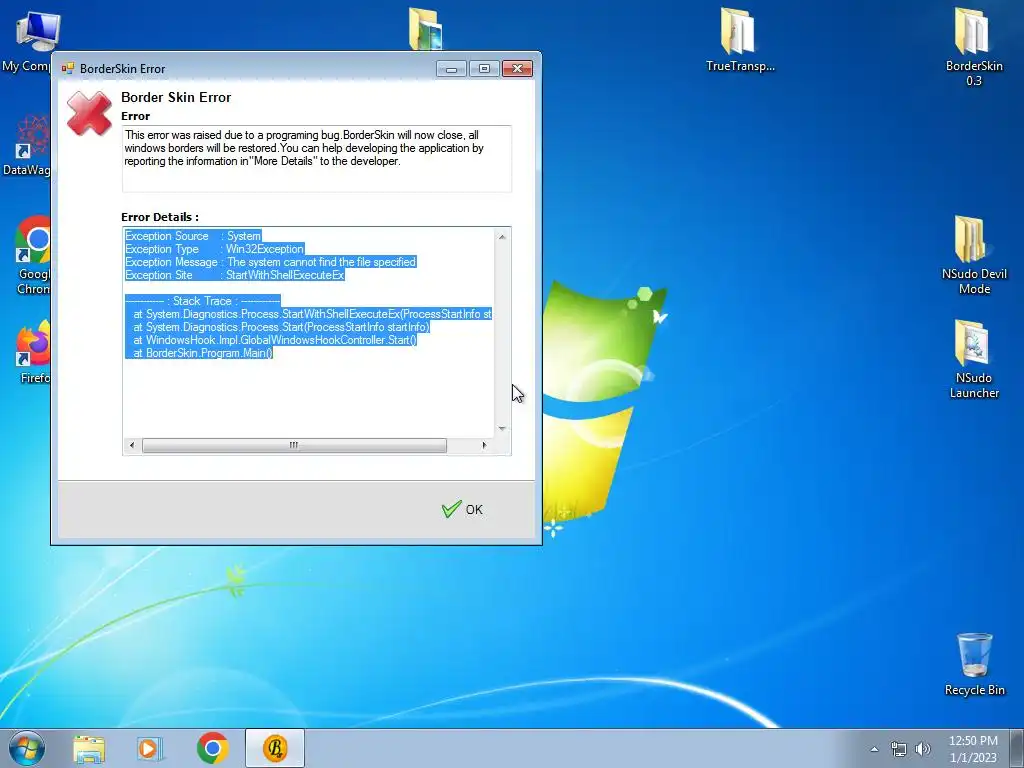The height and width of the screenshot is (768, 1024).
Task: Open the BorderSkin 0.3 desktop folder
Action: [974, 47]
